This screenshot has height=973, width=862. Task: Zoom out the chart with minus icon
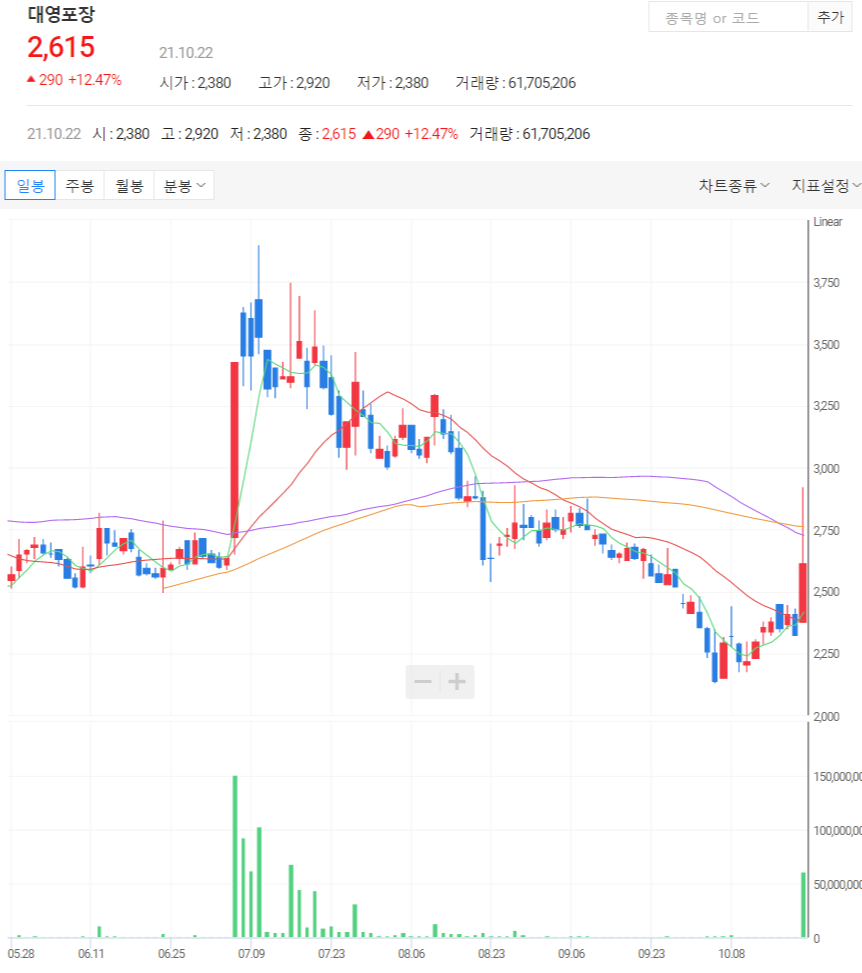[x=423, y=682]
